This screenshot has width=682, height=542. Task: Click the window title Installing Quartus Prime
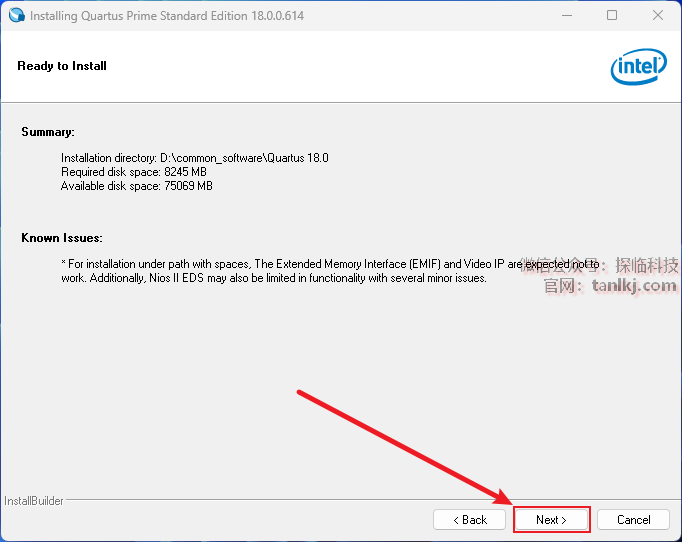pyautogui.click(x=167, y=16)
